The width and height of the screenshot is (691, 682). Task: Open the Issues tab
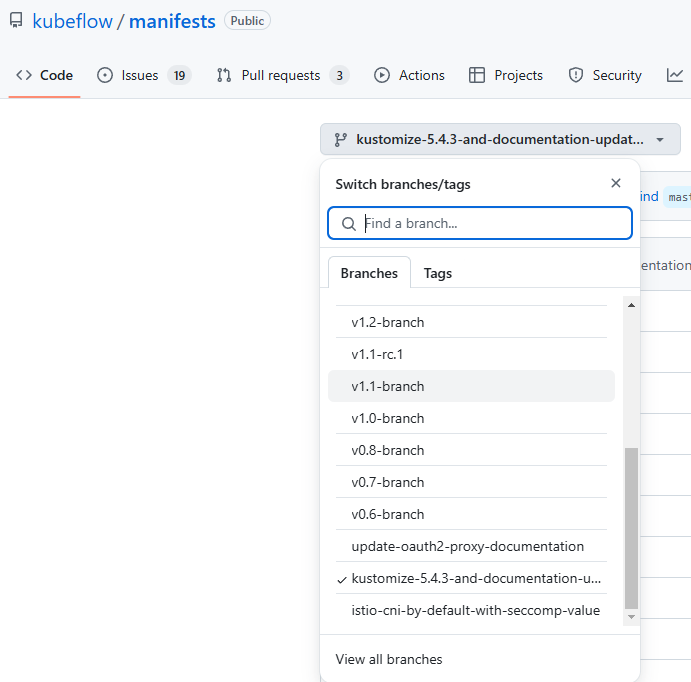click(144, 75)
